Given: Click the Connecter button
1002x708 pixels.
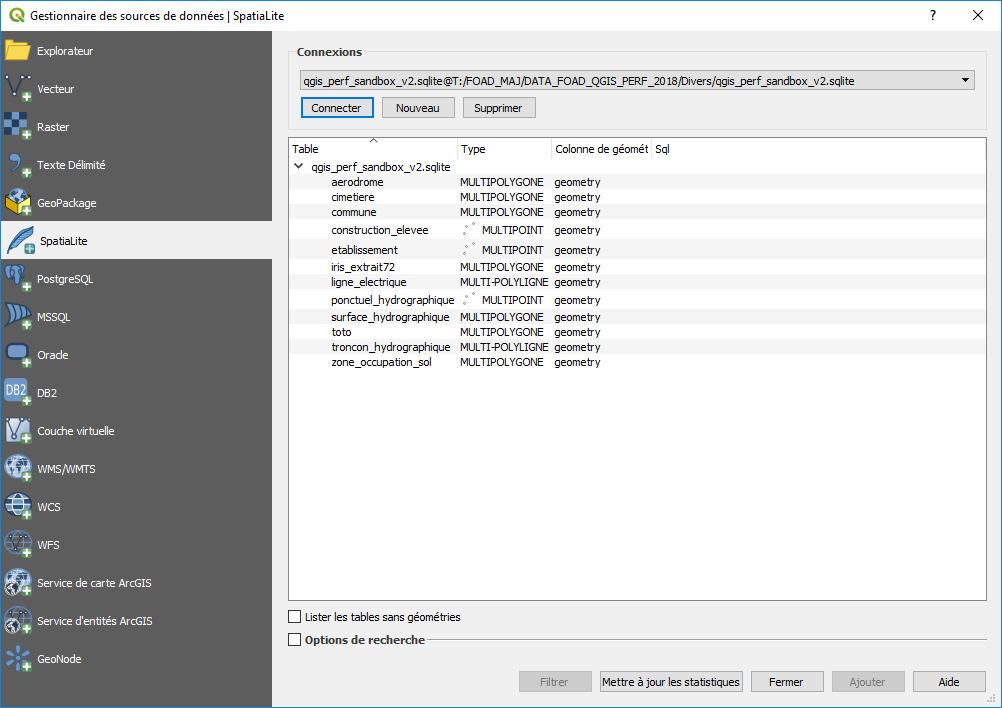Looking at the screenshot, I should (337, 107).
